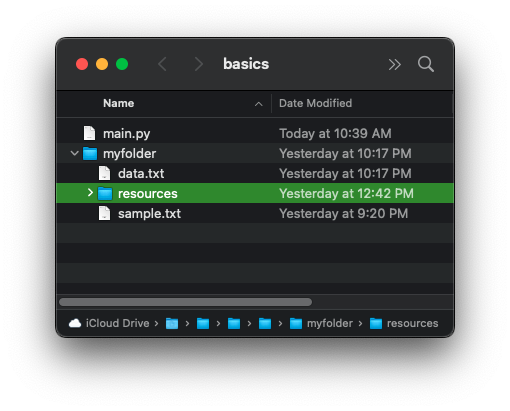
Task: Sort by Date Modified column header
Action: [x=315, y=103]
